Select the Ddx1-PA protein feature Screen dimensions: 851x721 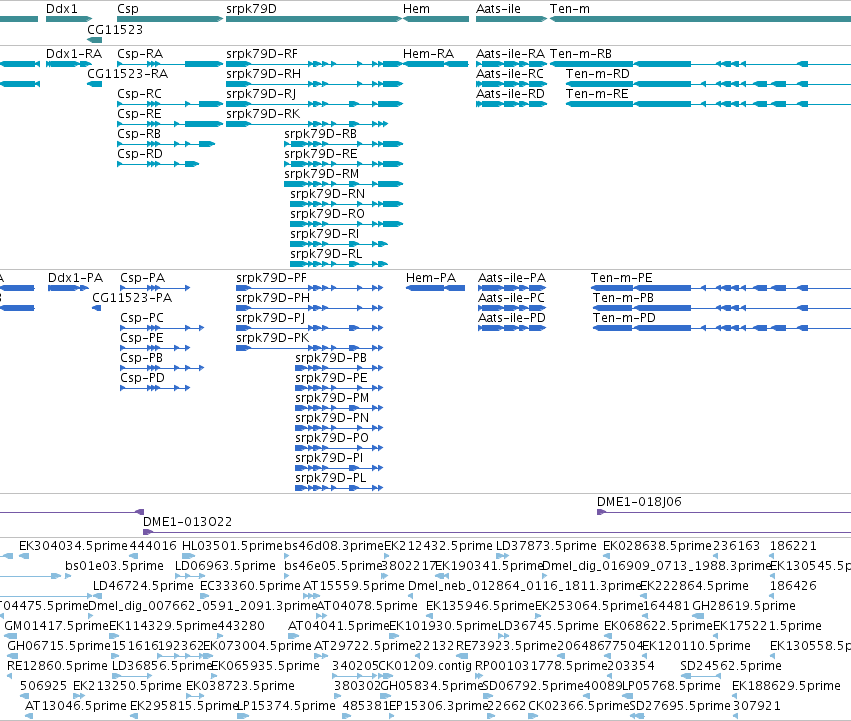pyautogui.click(x=68, y=288)
